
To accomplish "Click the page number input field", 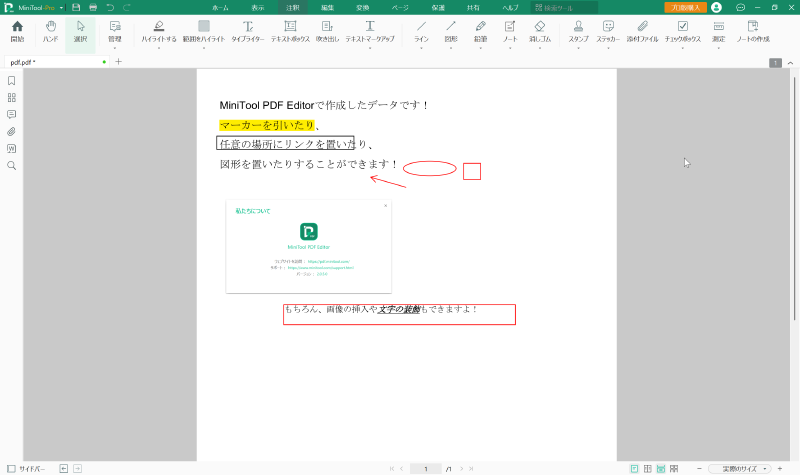I will (x=426, y=468).
